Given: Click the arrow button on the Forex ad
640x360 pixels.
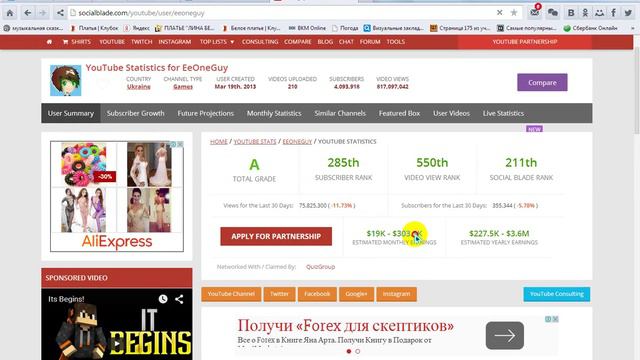Looking at the screenshot, I should [x=505, y=336].
